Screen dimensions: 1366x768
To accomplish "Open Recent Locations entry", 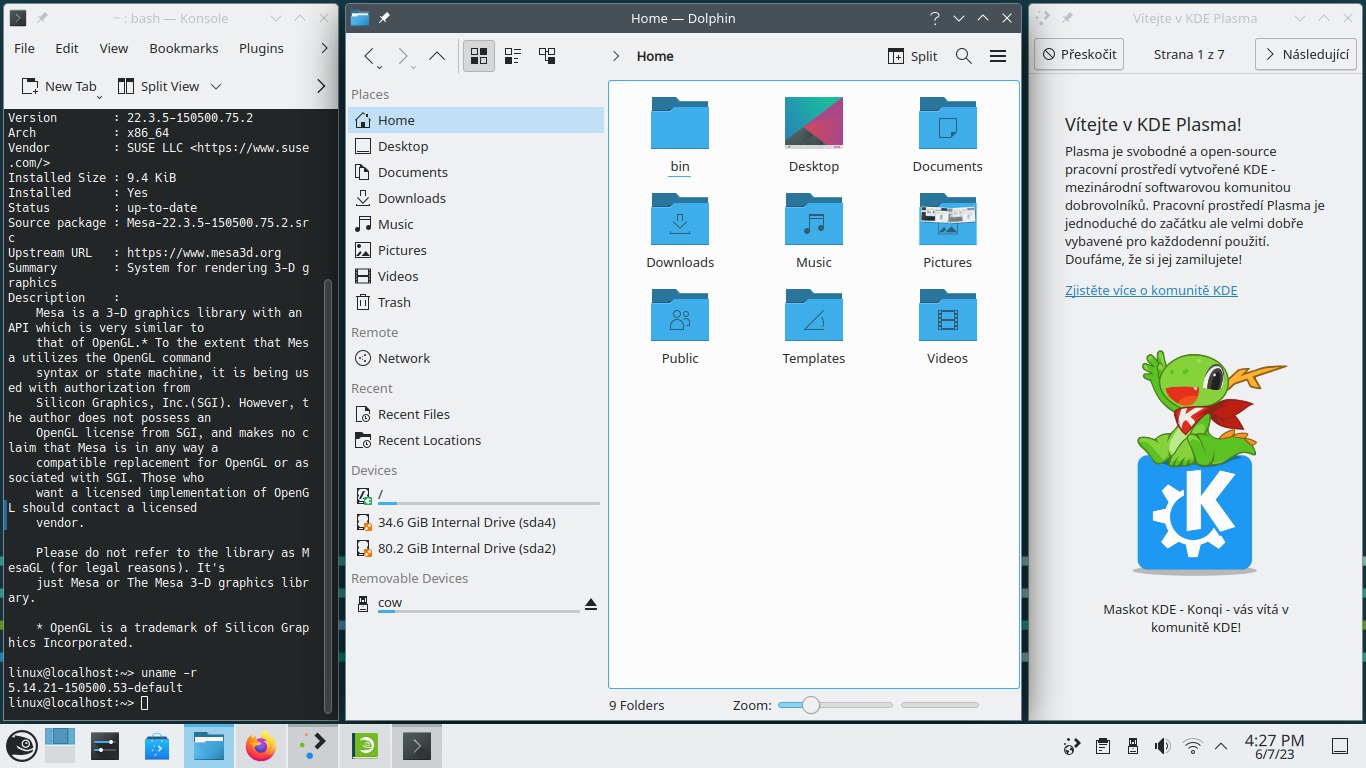I will pyautogui.click(x=476, y=440).
